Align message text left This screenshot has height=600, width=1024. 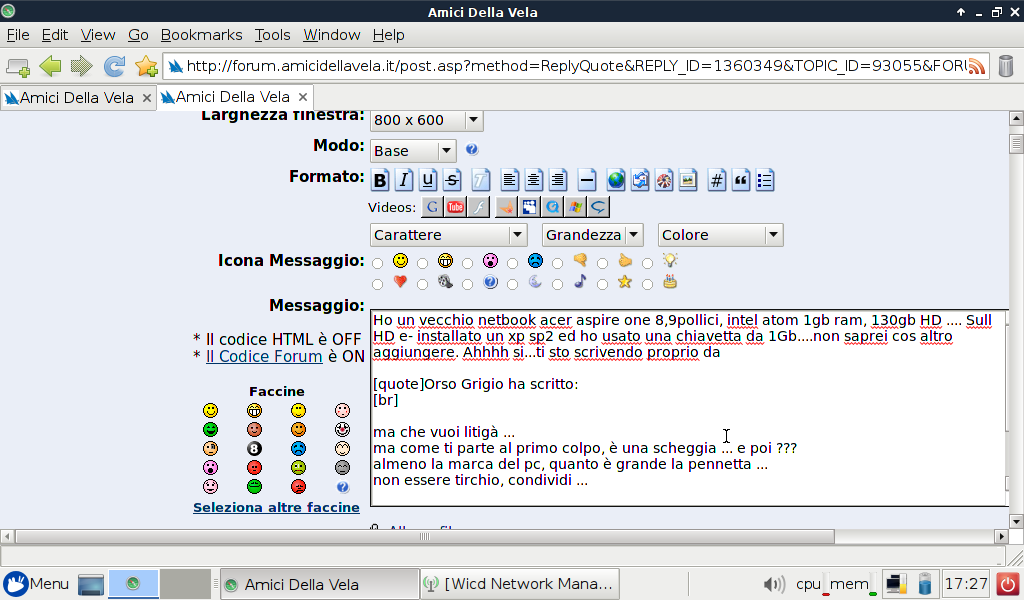click(x=509, y=180)
